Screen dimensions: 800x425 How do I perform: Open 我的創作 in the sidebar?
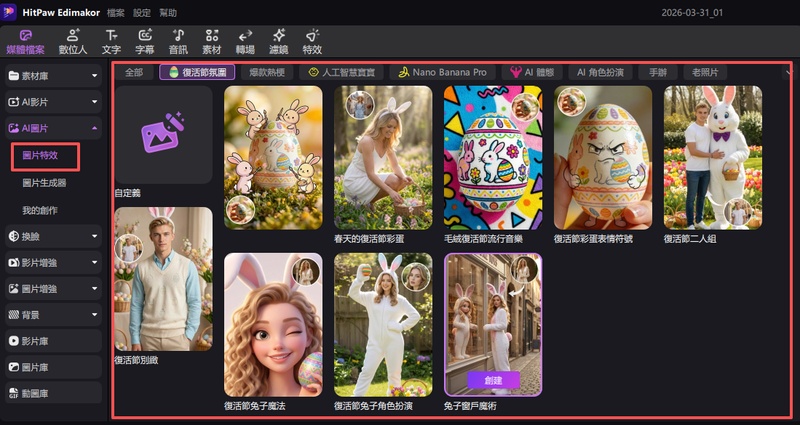tap(40, 210)
